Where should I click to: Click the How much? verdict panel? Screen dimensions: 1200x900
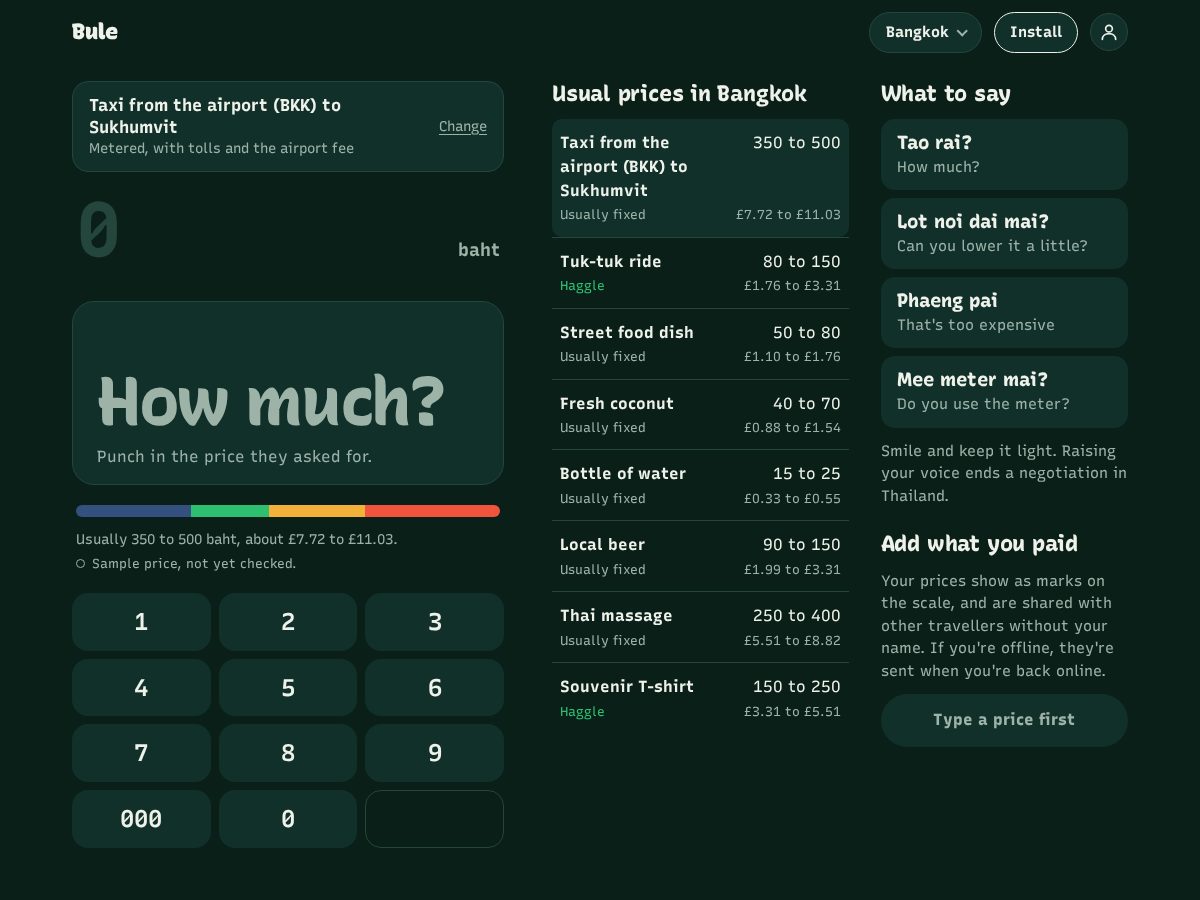point(288,393)
